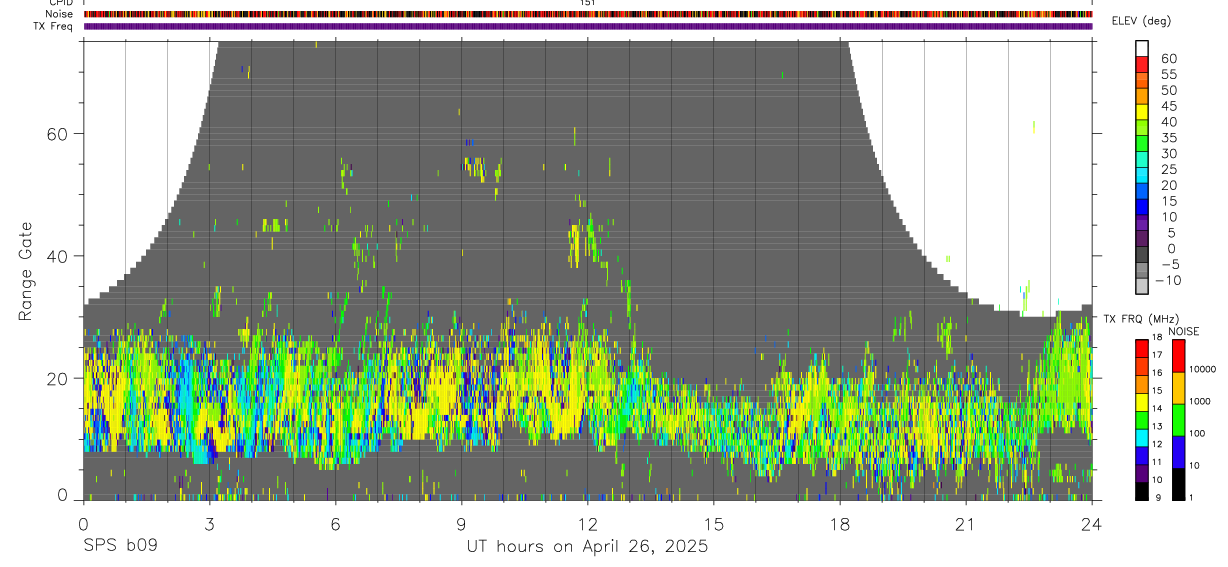Click the dark gray 0-degree elevation block

[x=1142, y=255]
